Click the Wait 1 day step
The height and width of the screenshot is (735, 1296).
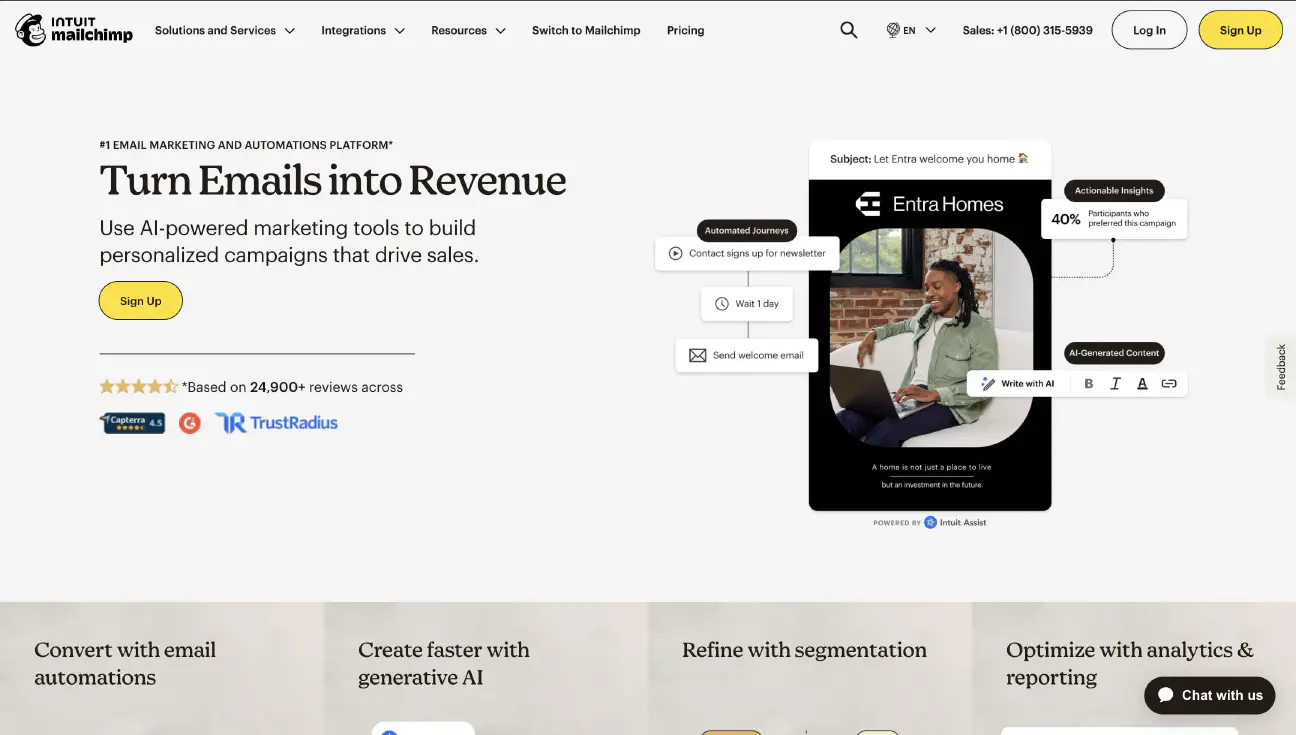(x=747, y=304)
